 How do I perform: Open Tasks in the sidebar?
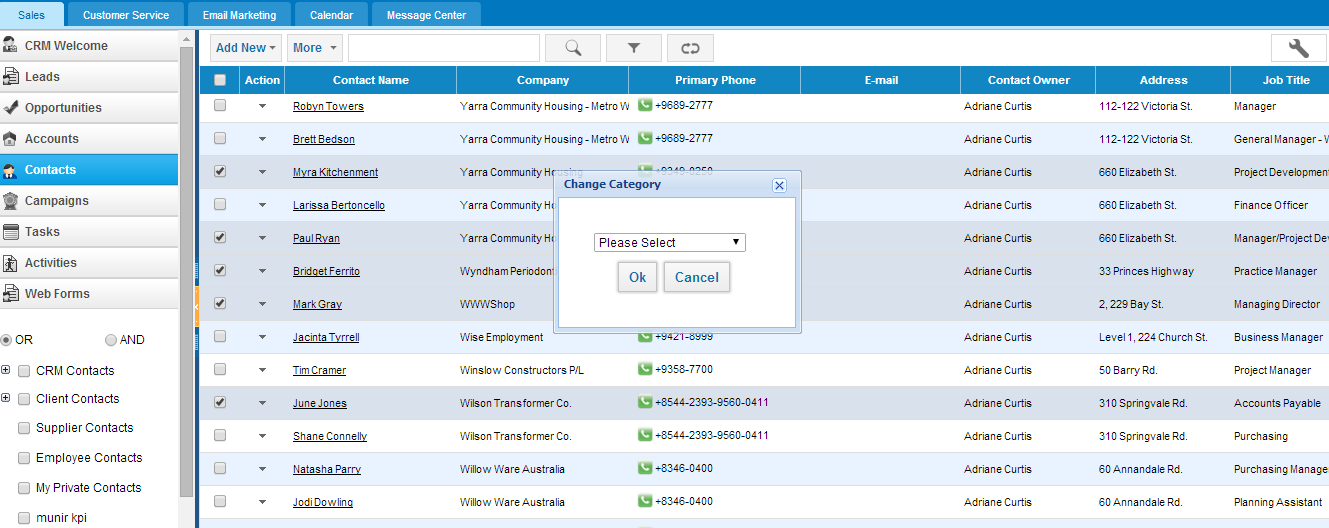pyautogui.click(x=89, y=232)
